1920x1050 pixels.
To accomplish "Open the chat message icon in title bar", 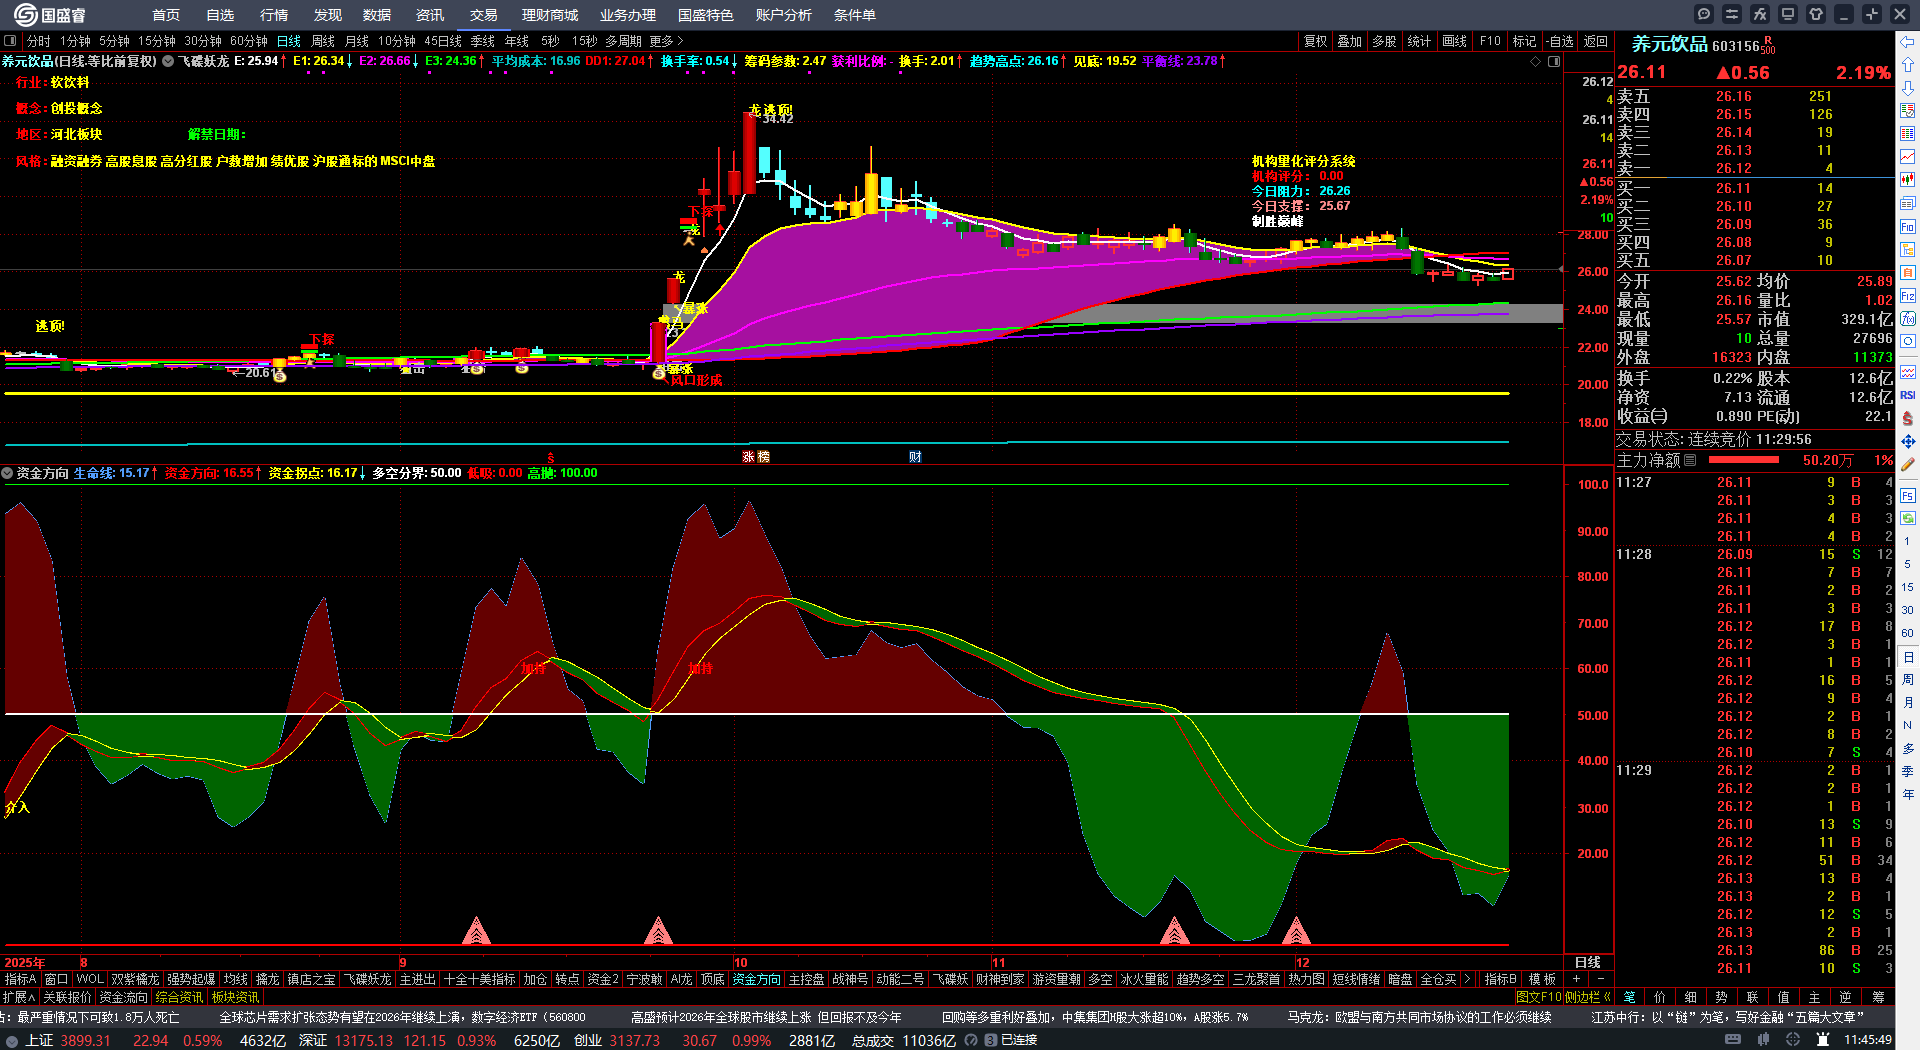I will (1704, 14).
